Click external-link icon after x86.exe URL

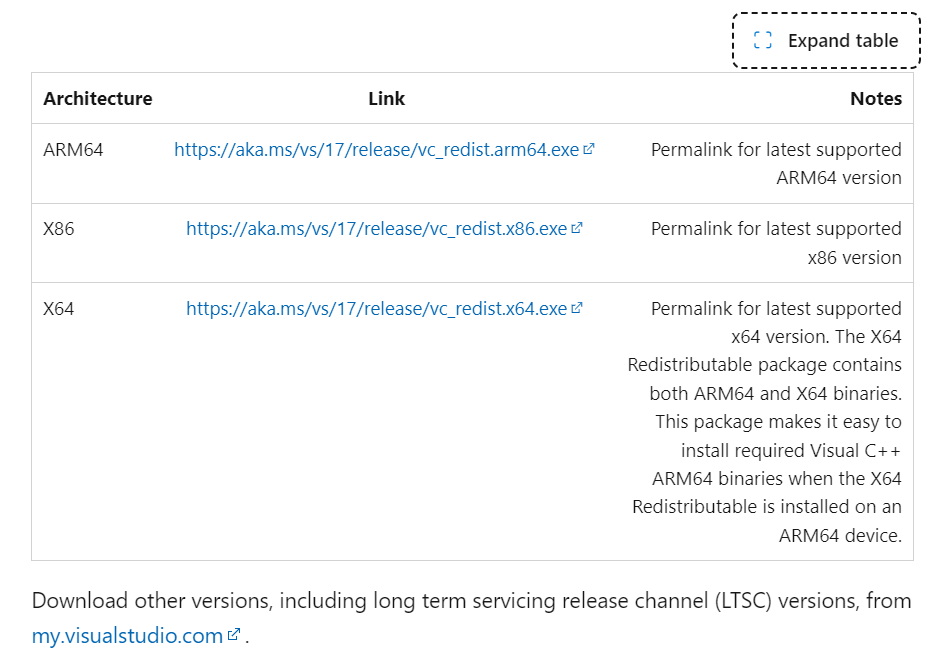pyautogui.click(x=577, y=228)
